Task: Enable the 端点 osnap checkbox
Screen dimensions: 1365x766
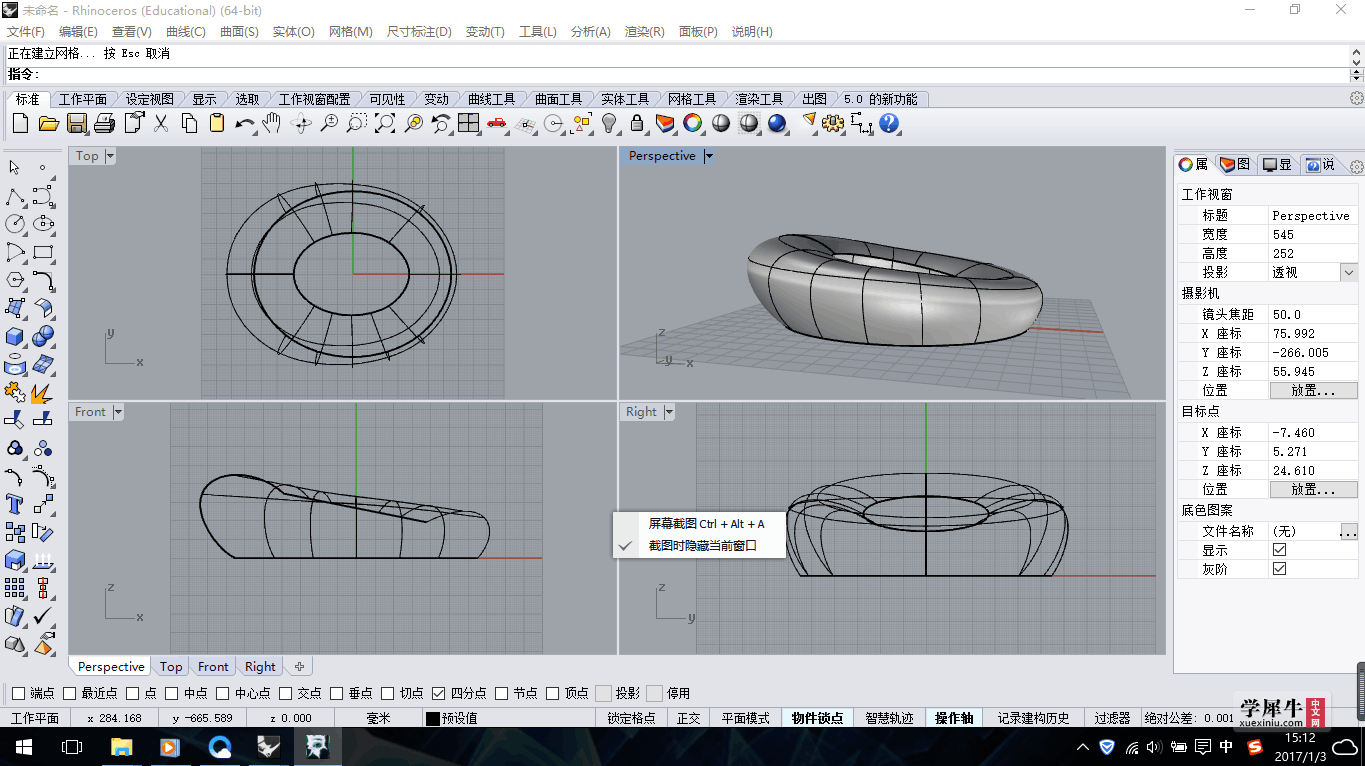Action: pos(18,693)
